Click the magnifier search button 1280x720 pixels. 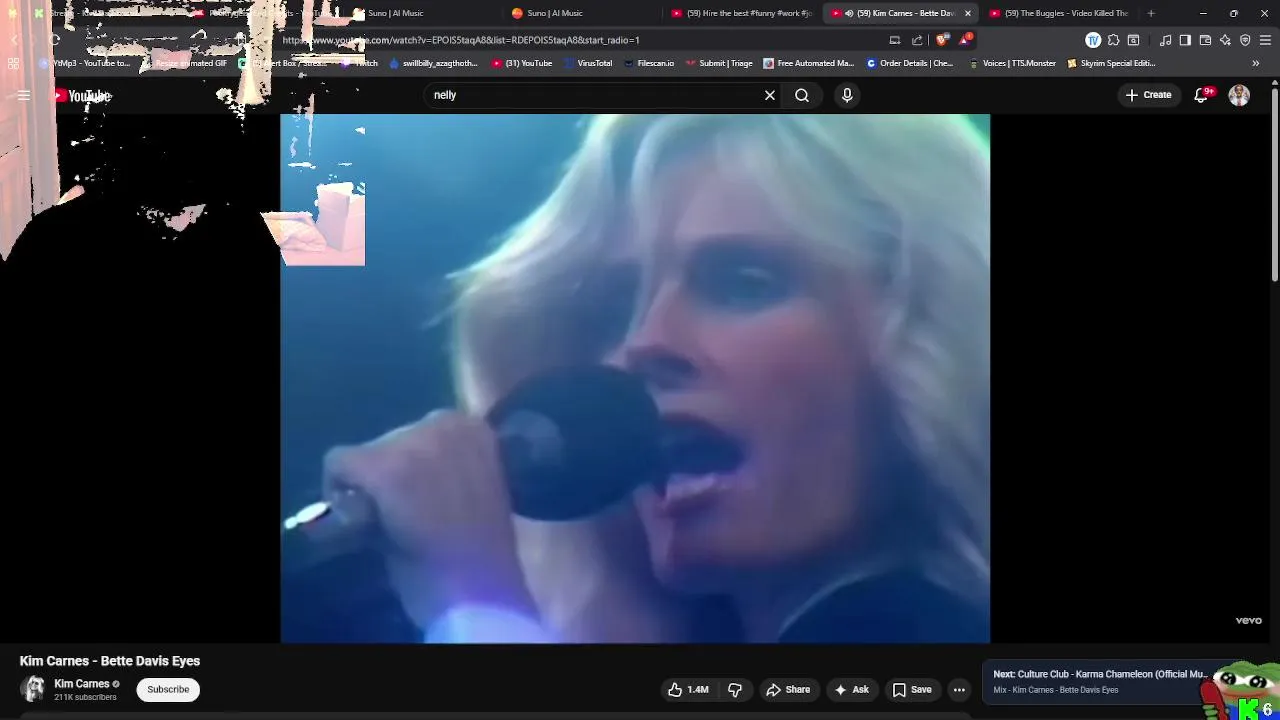tap(802, 95)
